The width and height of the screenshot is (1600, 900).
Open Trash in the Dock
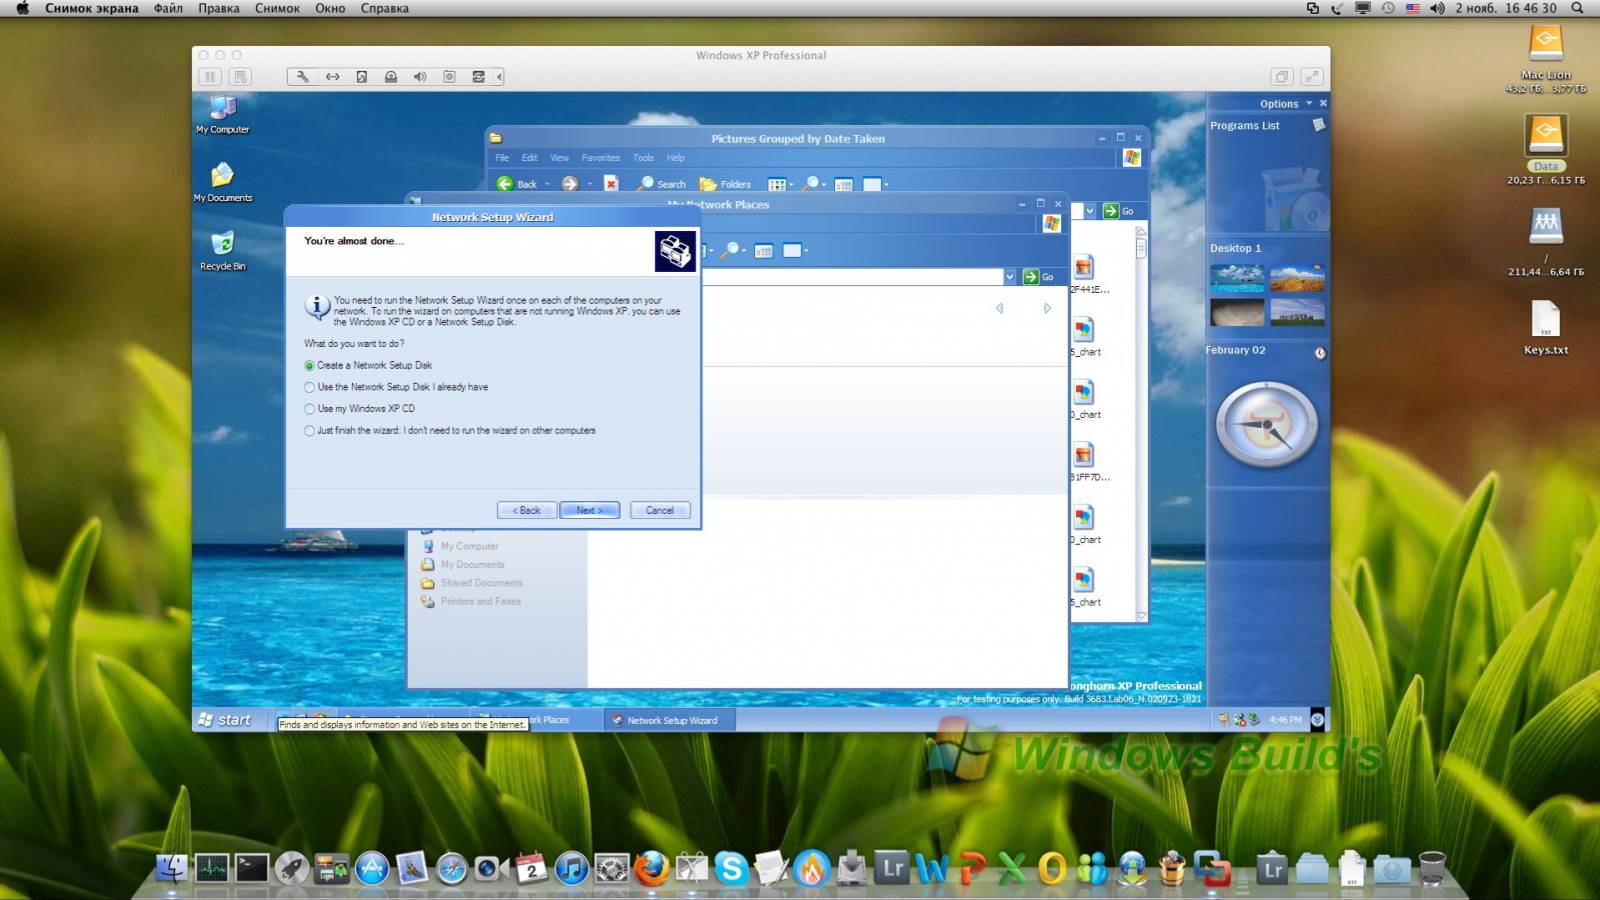pyautogui.click(x=1432, y=868)
